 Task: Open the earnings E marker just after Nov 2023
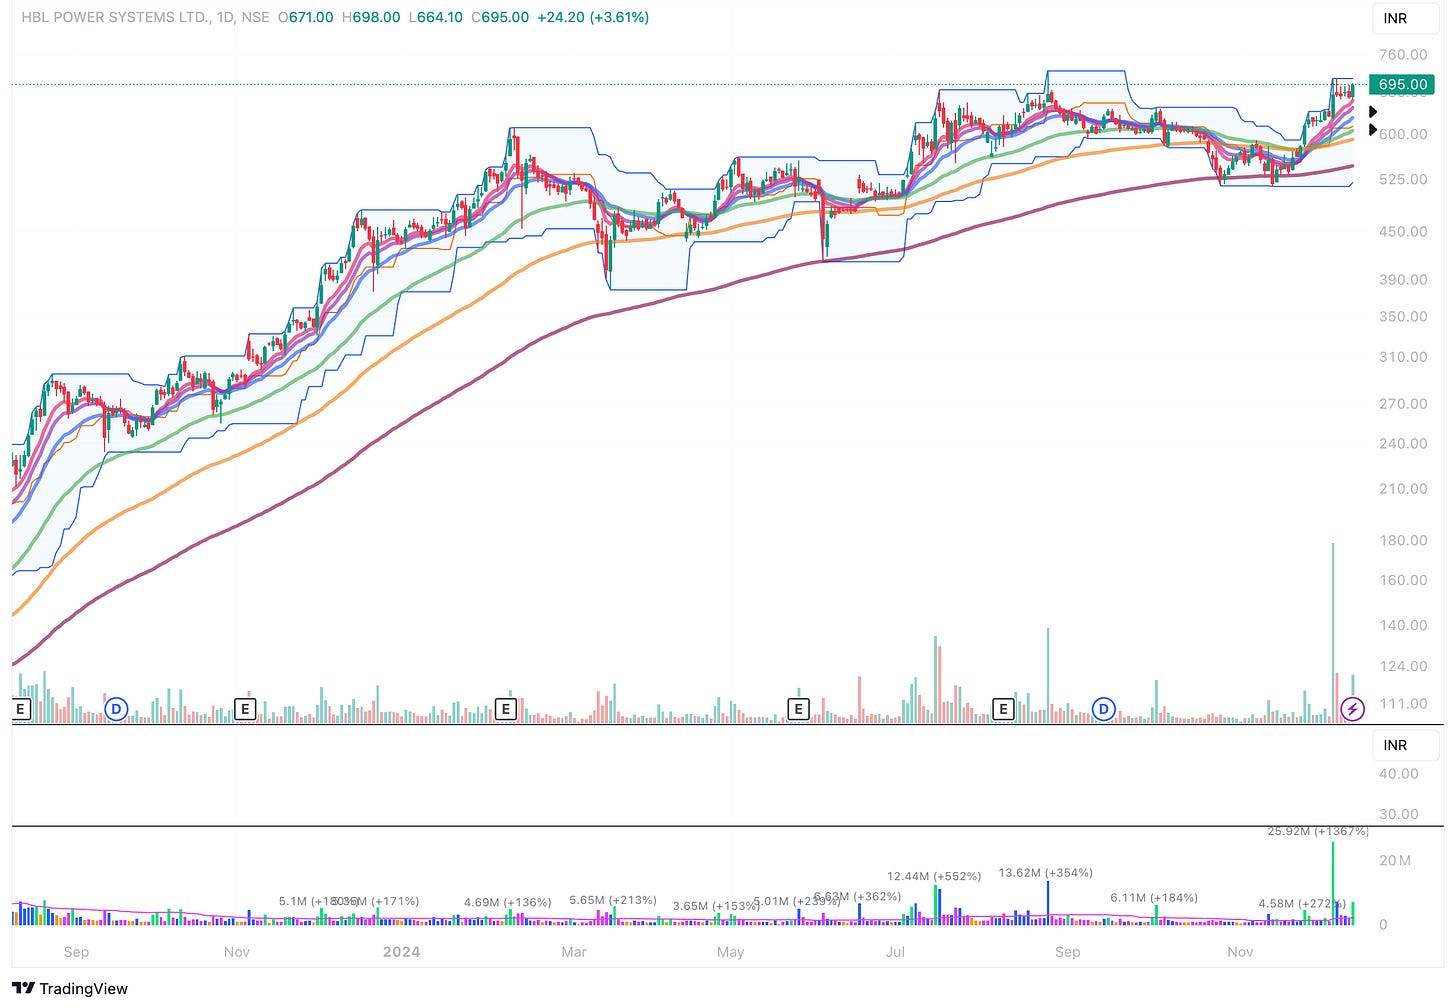[244, 710]
